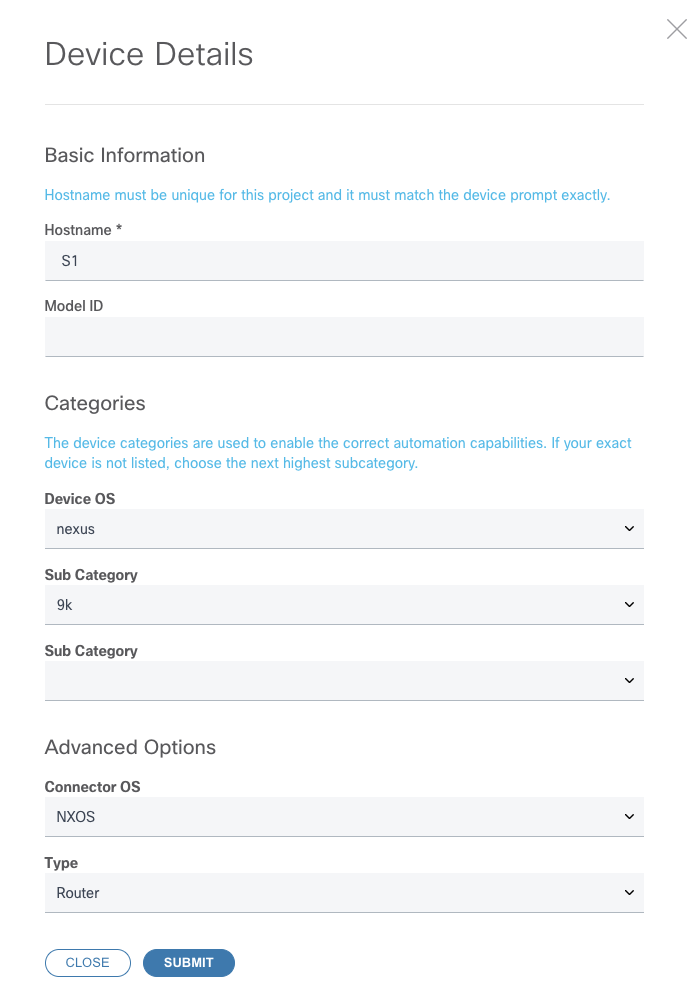700x1006 pixels.
Task: Click the chevron arrow on Device OS
Action: [x=629, y=529]
